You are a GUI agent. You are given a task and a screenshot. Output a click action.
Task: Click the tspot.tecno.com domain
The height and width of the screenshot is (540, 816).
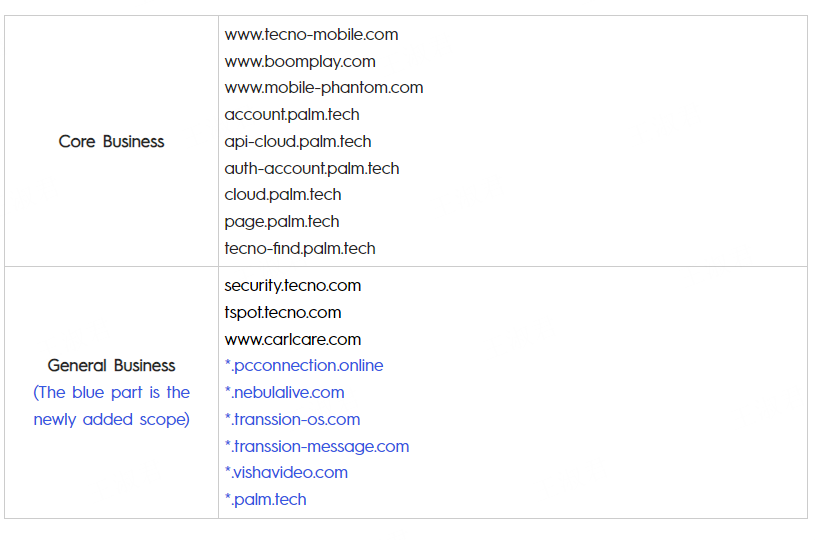[283, 312]
